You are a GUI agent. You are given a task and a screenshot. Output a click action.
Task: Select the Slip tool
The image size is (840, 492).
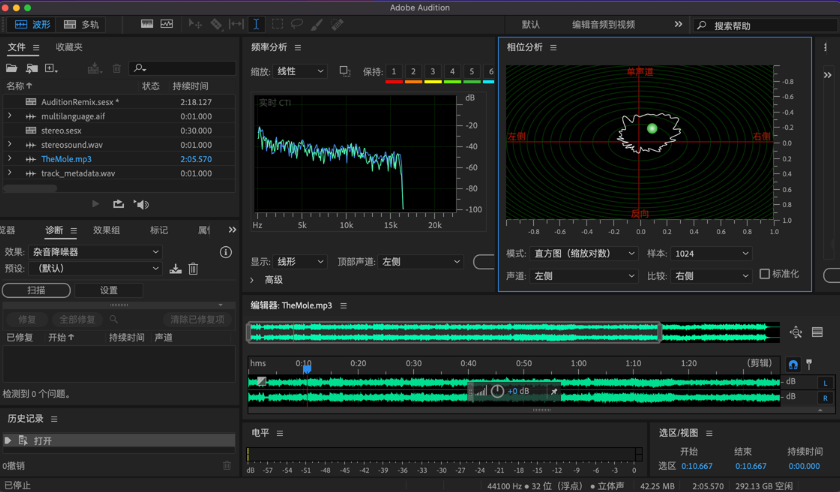tap(236, 24)
